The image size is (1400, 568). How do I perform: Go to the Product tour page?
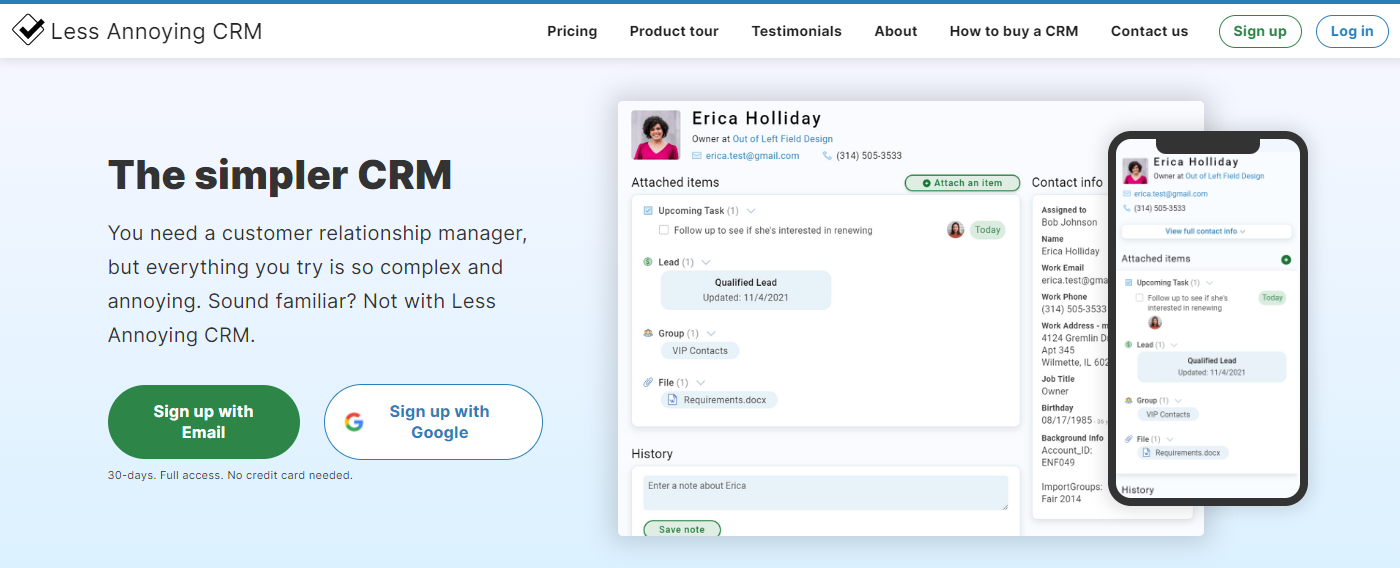point(674,31)
